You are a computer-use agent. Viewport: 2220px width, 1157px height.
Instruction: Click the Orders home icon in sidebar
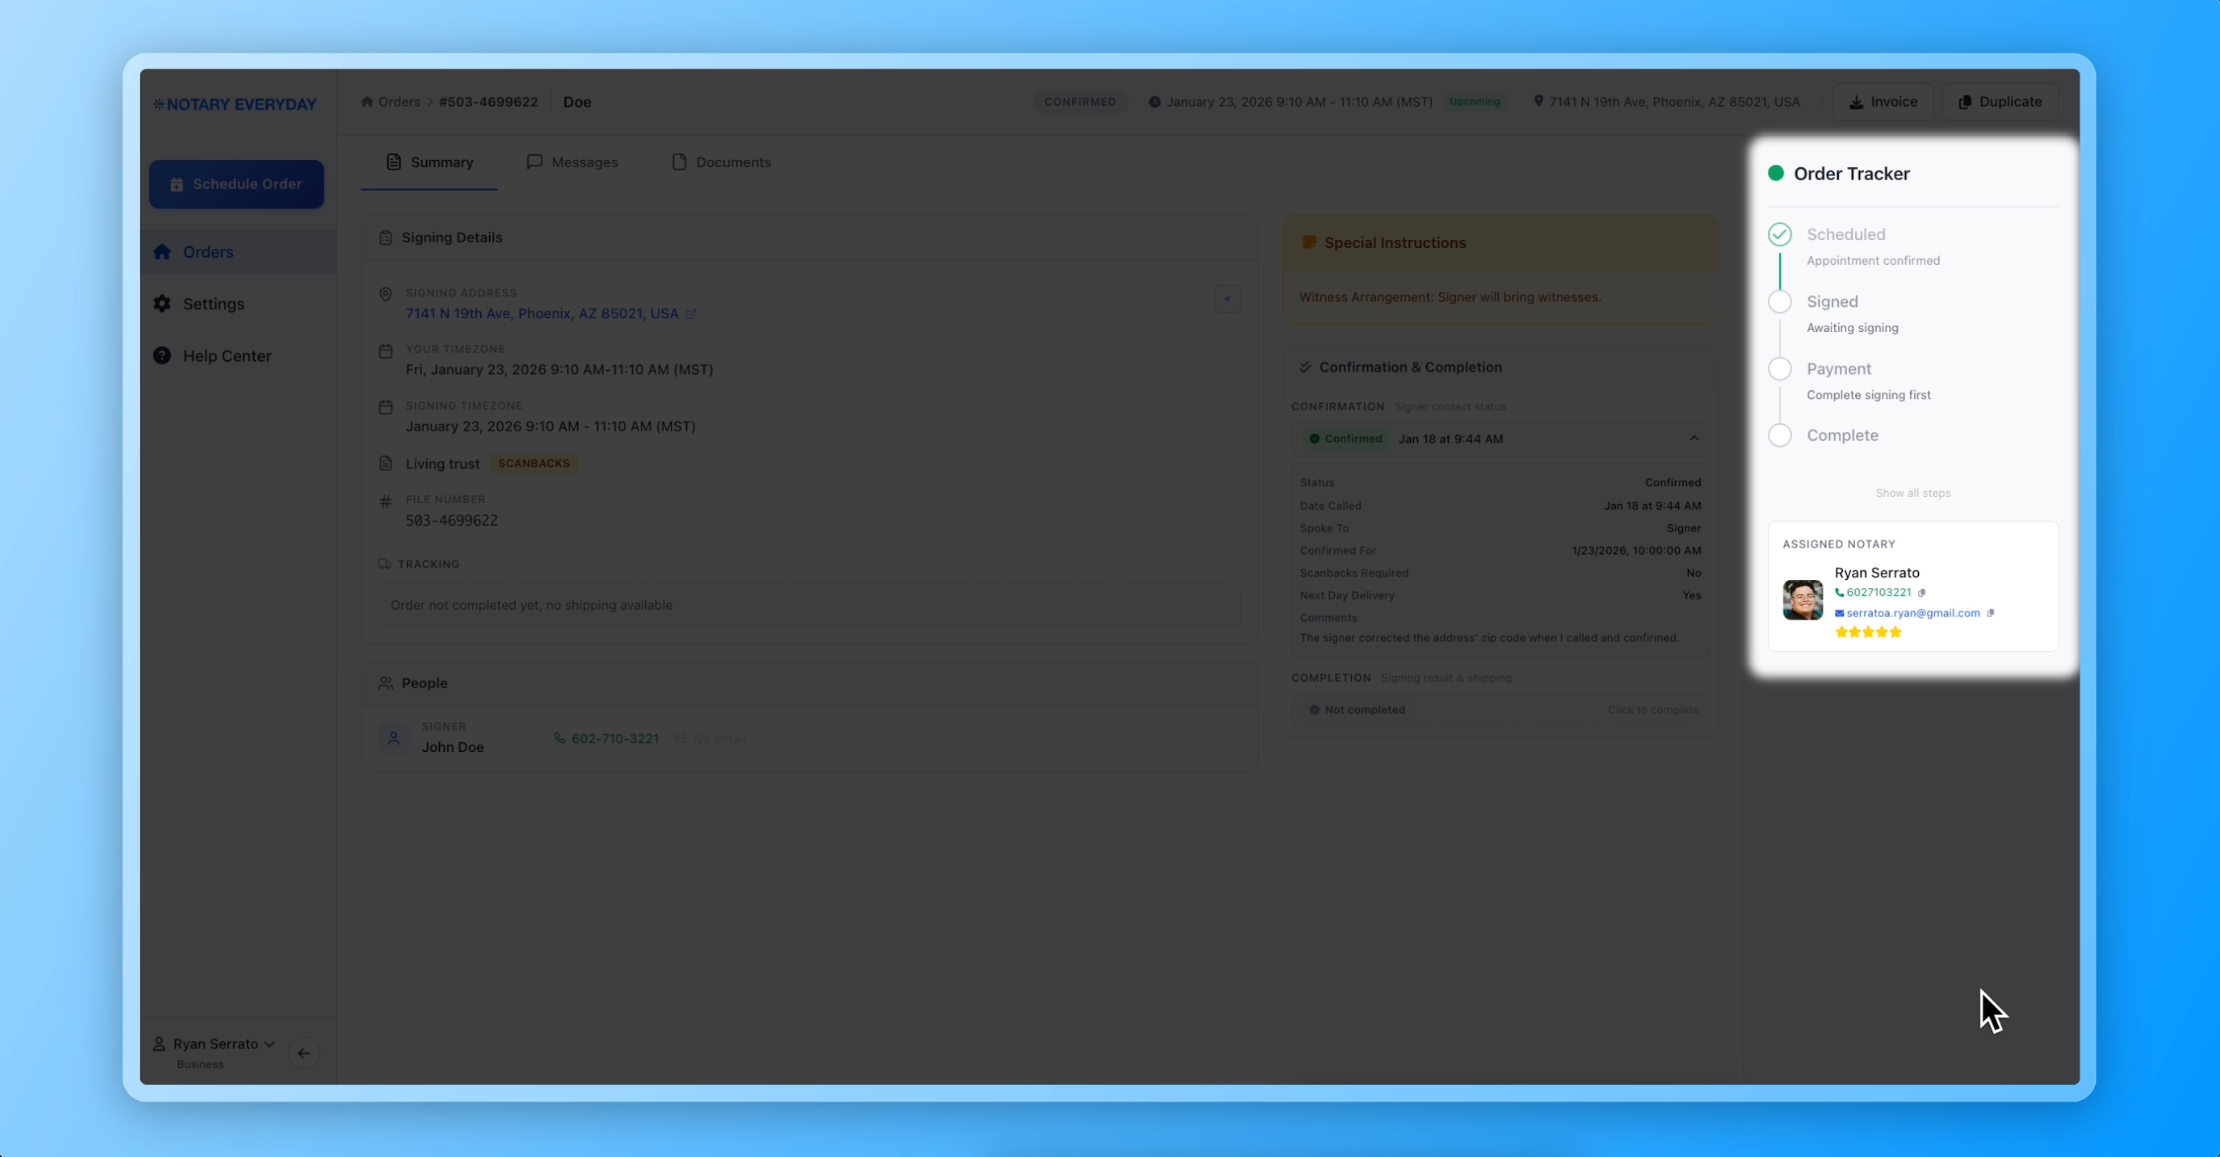coord(162,252)
